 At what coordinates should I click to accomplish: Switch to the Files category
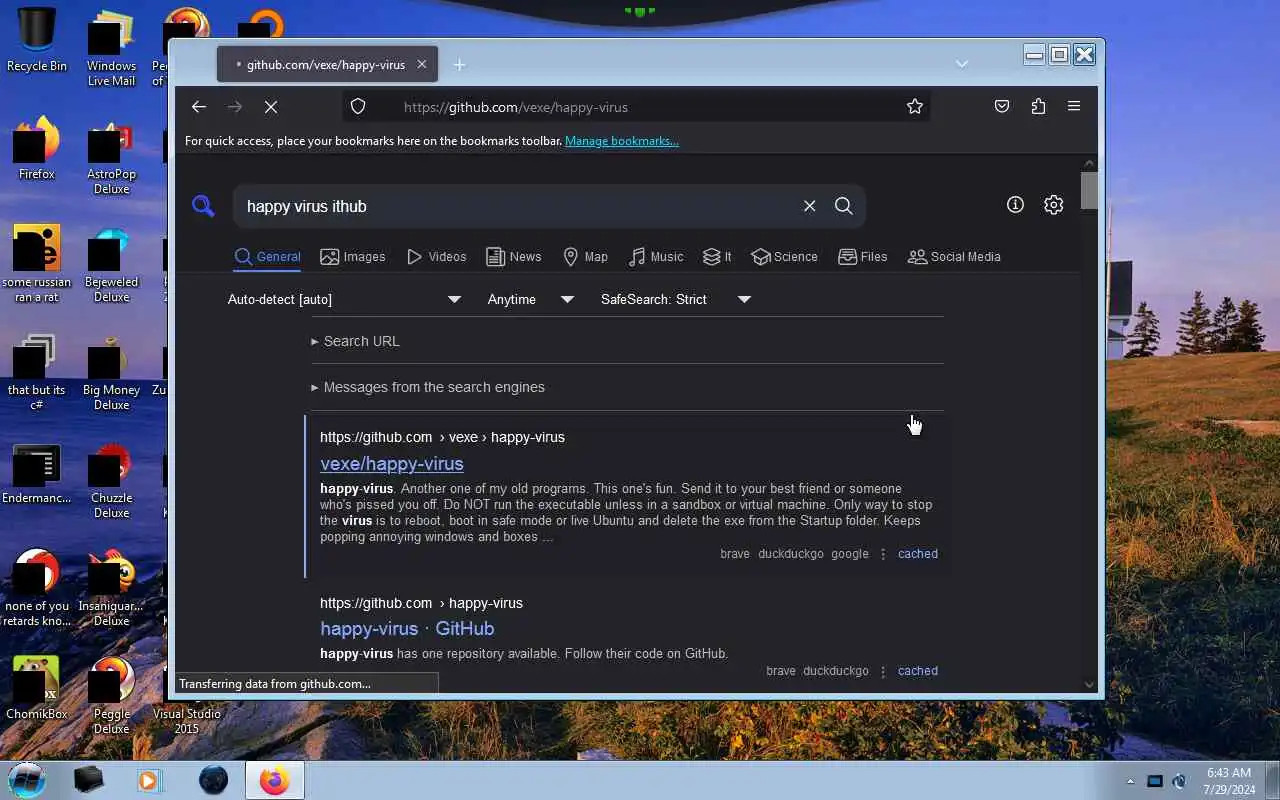pos(862,257)
